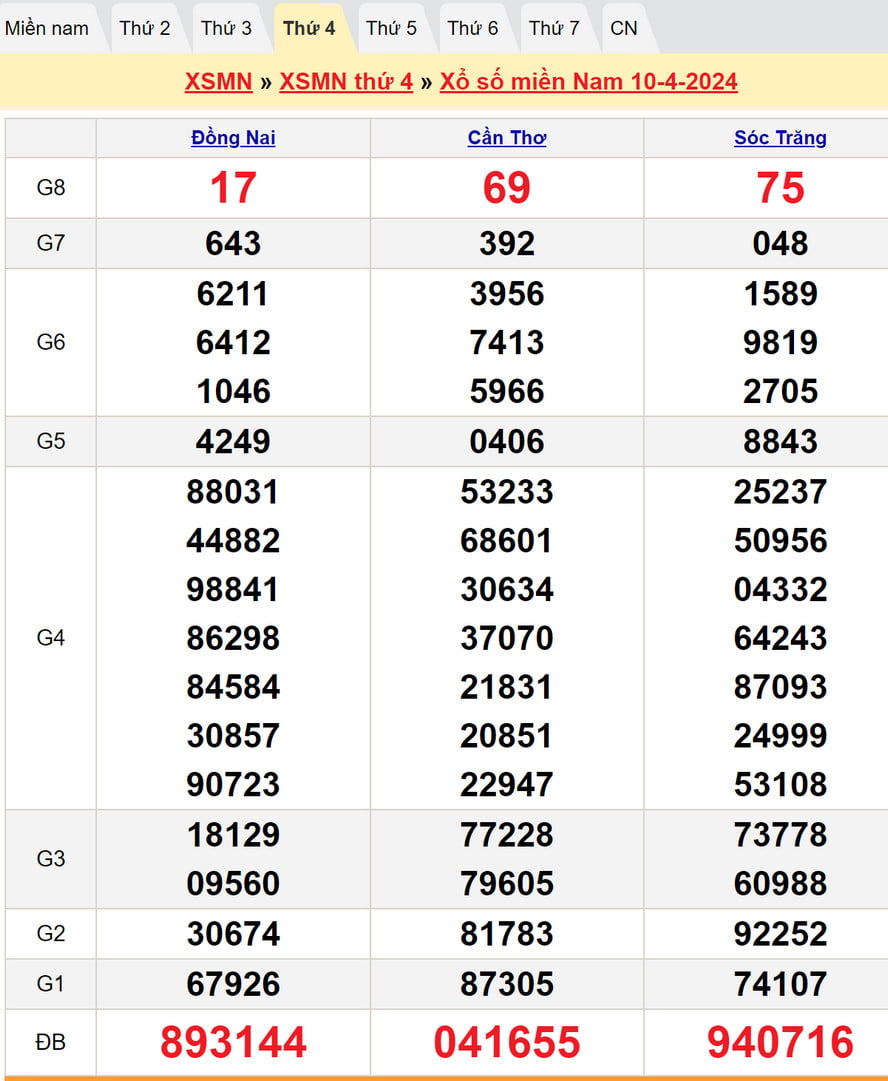This screenshot has width=888, height=1081.
Task: Select the red G8 number 69
Action: coord(507,188)
